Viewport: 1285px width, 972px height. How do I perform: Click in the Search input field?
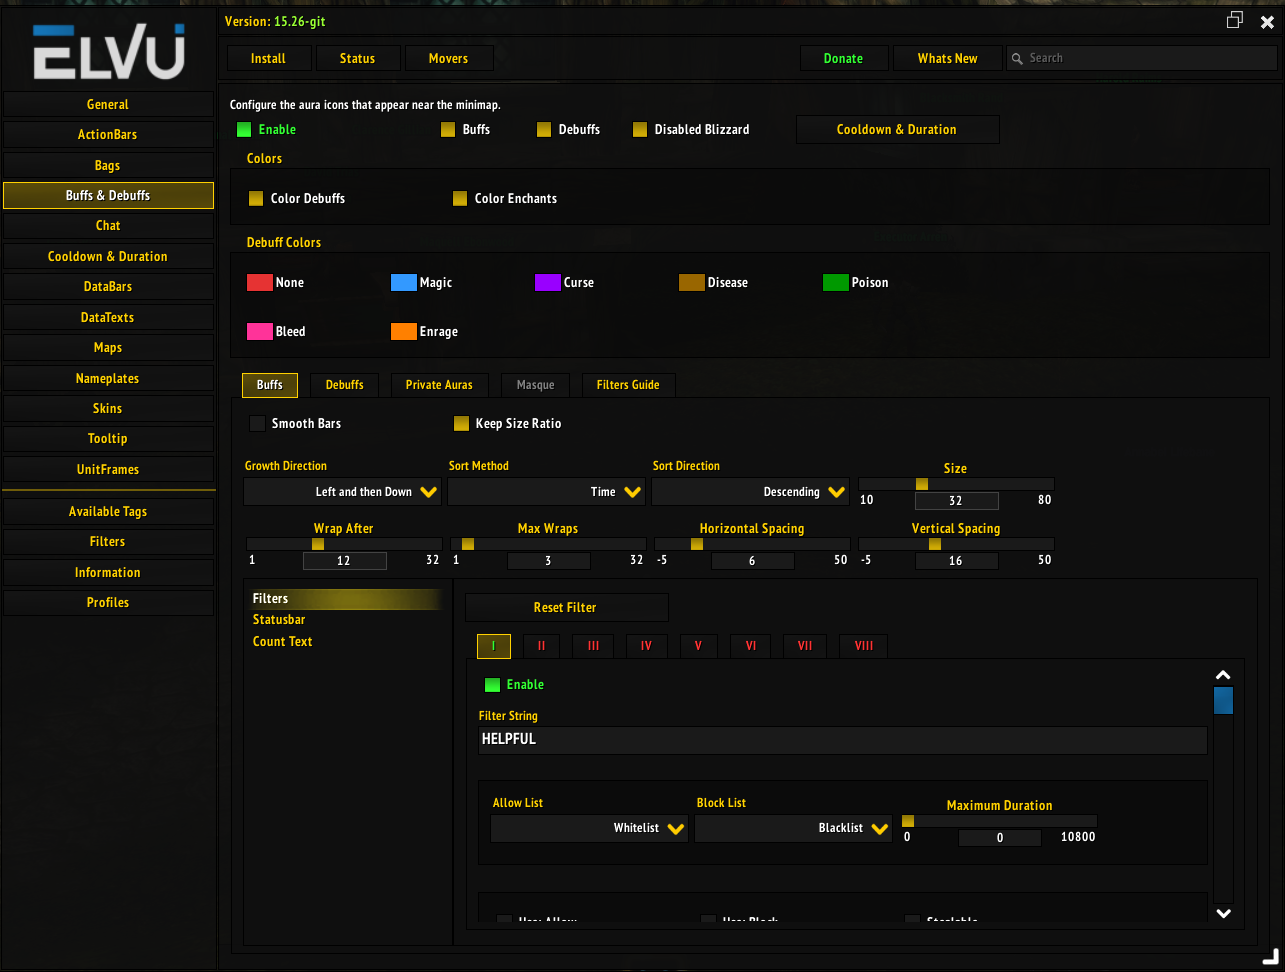(1140, 58)
